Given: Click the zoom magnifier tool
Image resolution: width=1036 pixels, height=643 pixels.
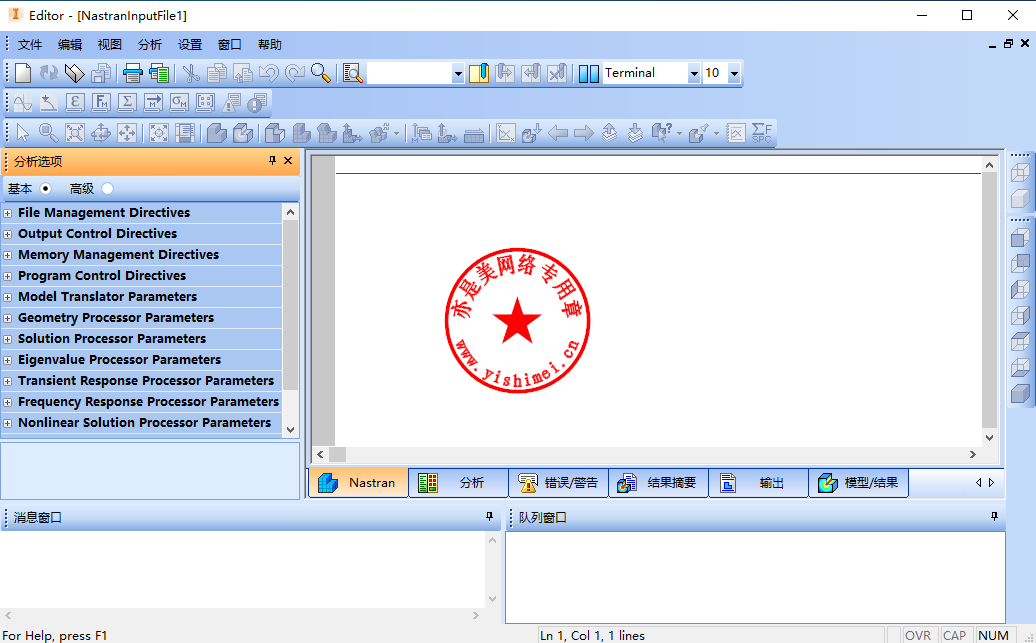Looking at the screenshot, I should click(48, 133).
